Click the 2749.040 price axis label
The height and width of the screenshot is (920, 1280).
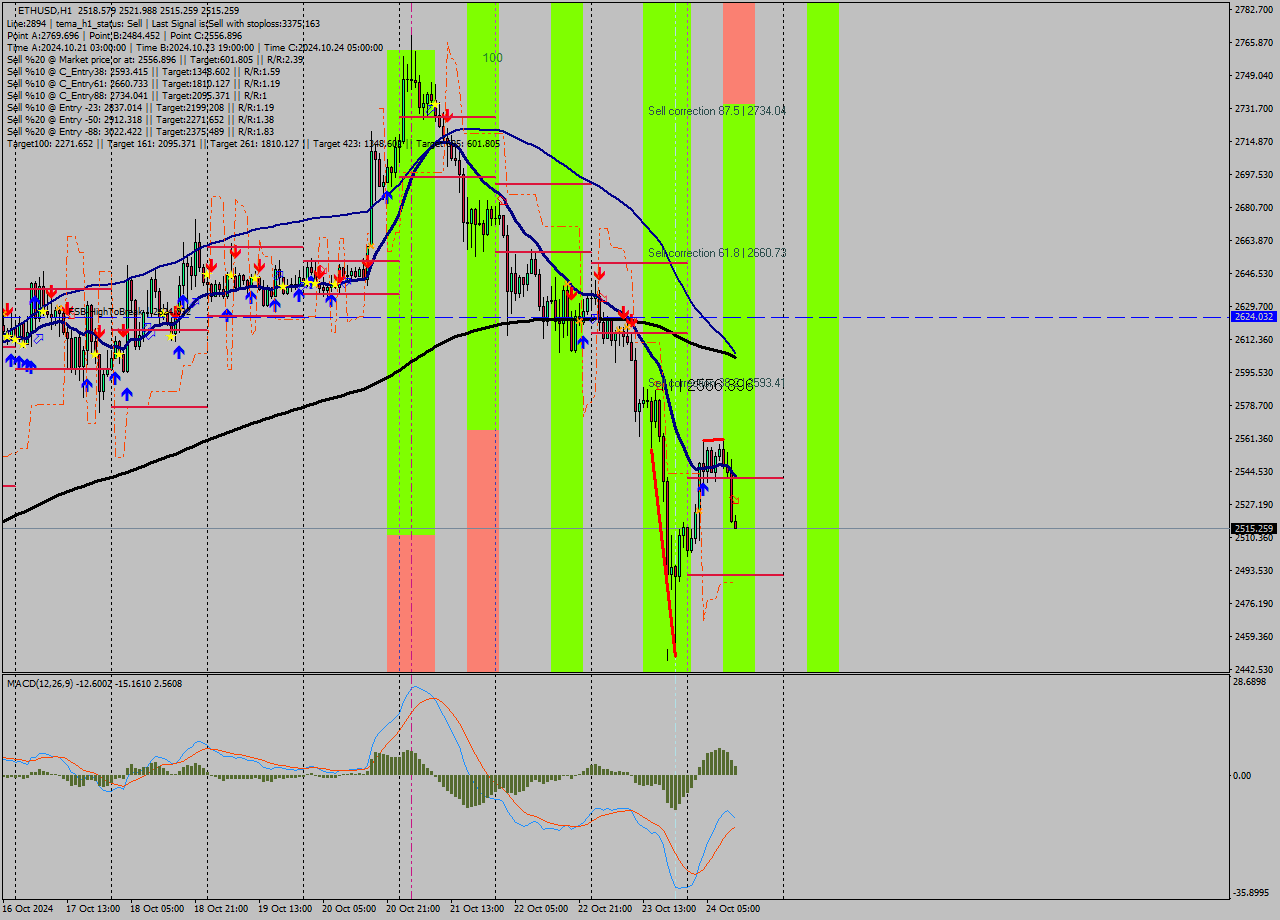click(1254, 75)
